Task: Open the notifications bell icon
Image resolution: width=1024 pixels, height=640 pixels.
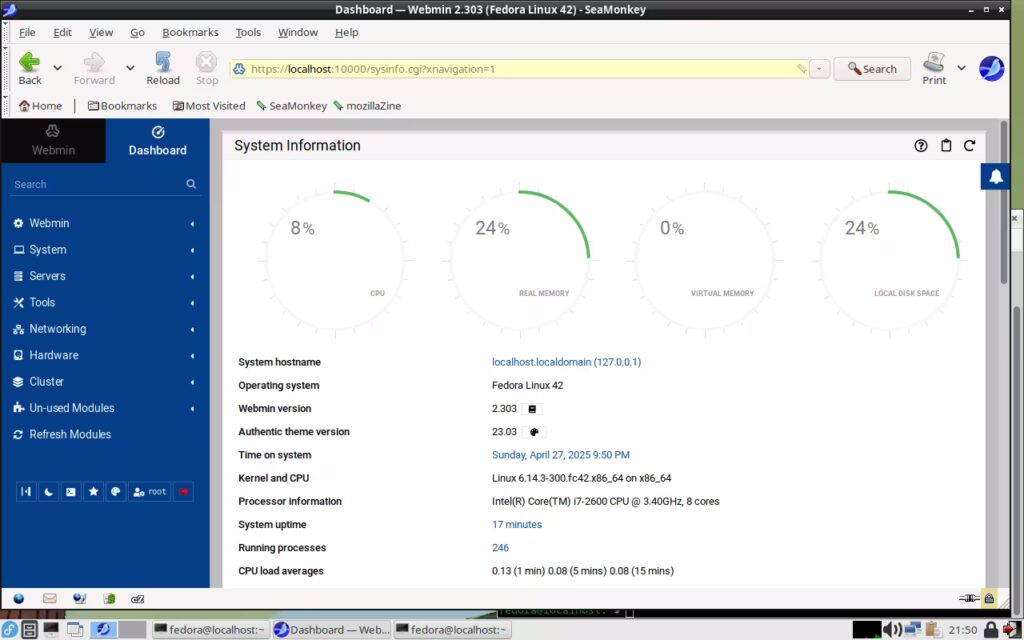Action: pos(995,175)
